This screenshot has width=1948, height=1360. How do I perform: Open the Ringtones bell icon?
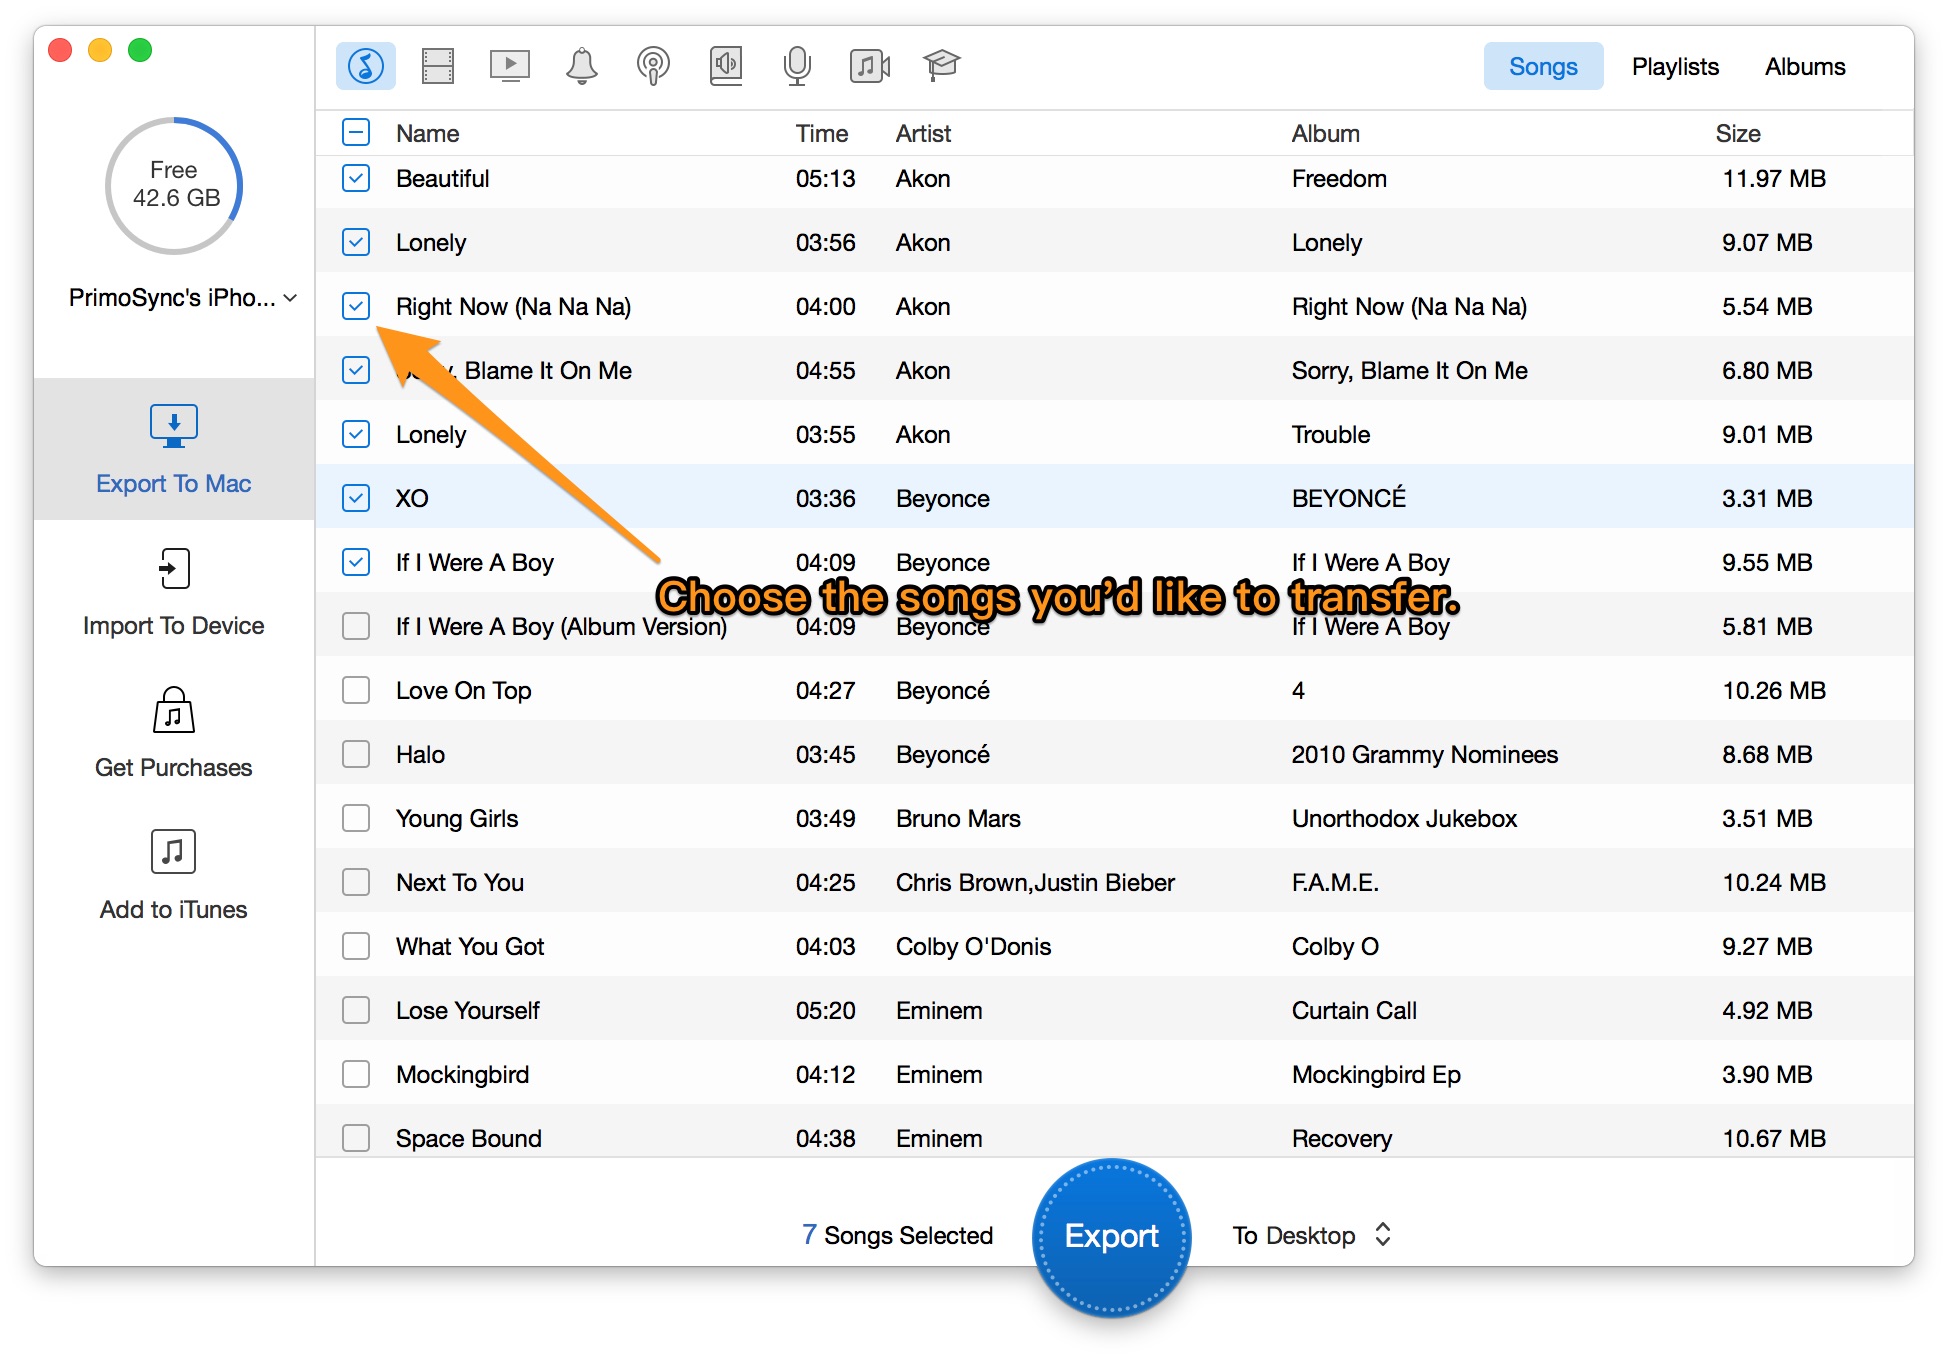581,66
